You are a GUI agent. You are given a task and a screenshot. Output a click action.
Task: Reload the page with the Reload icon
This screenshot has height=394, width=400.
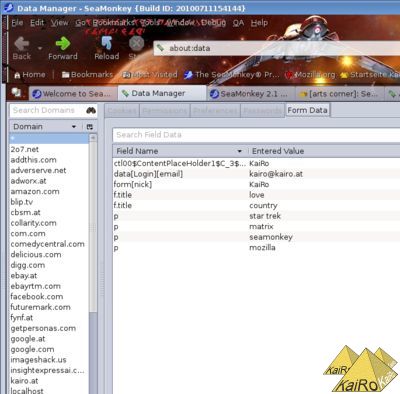(x=107, y=44)
